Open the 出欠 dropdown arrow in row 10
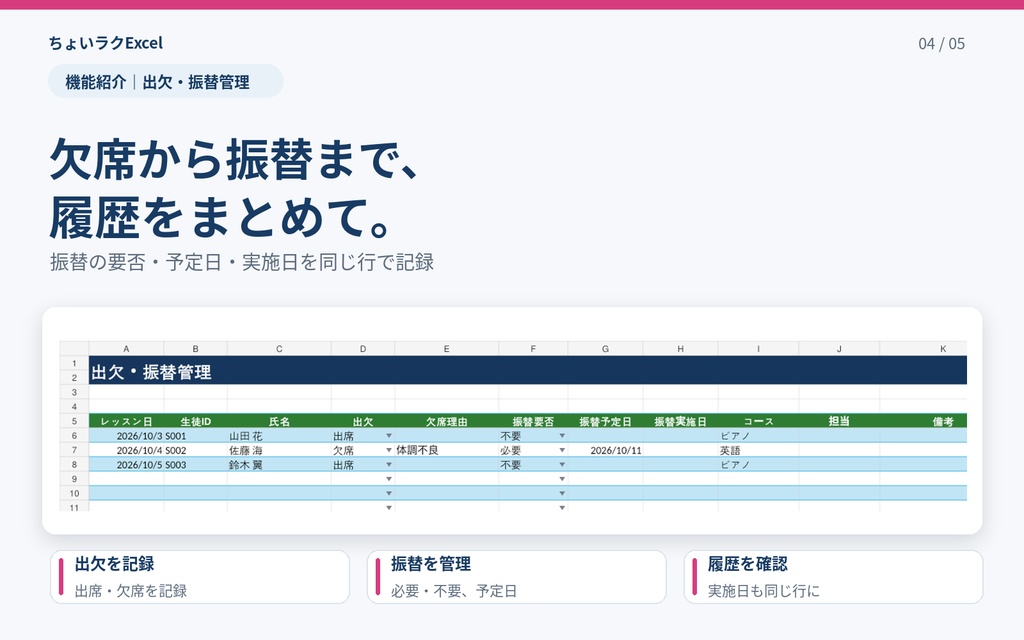 [389, 493]
